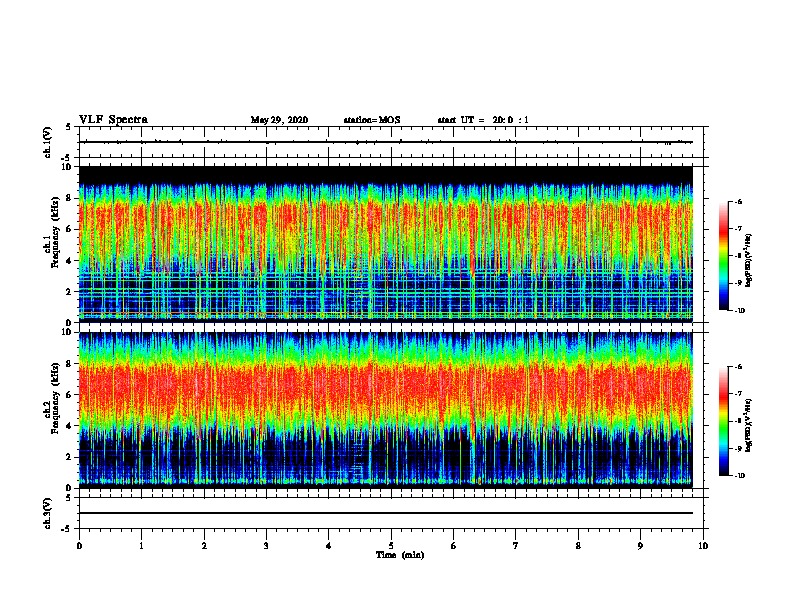
Task: Select the "May 29, 2020" date text
Action: (279, 120)
